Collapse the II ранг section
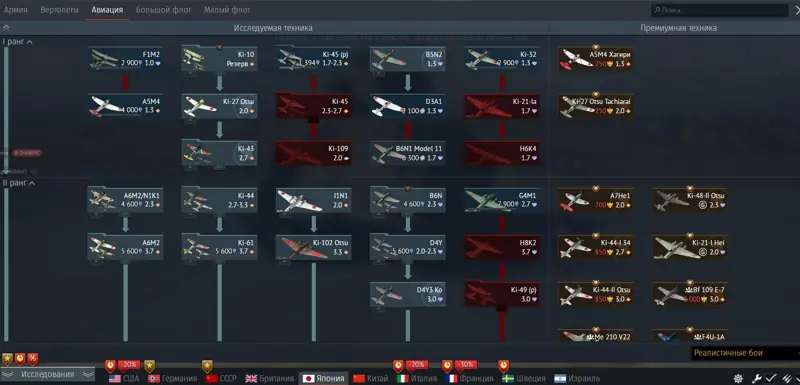The width and height of the screenshot is (800, 385). tap(19, 183)
